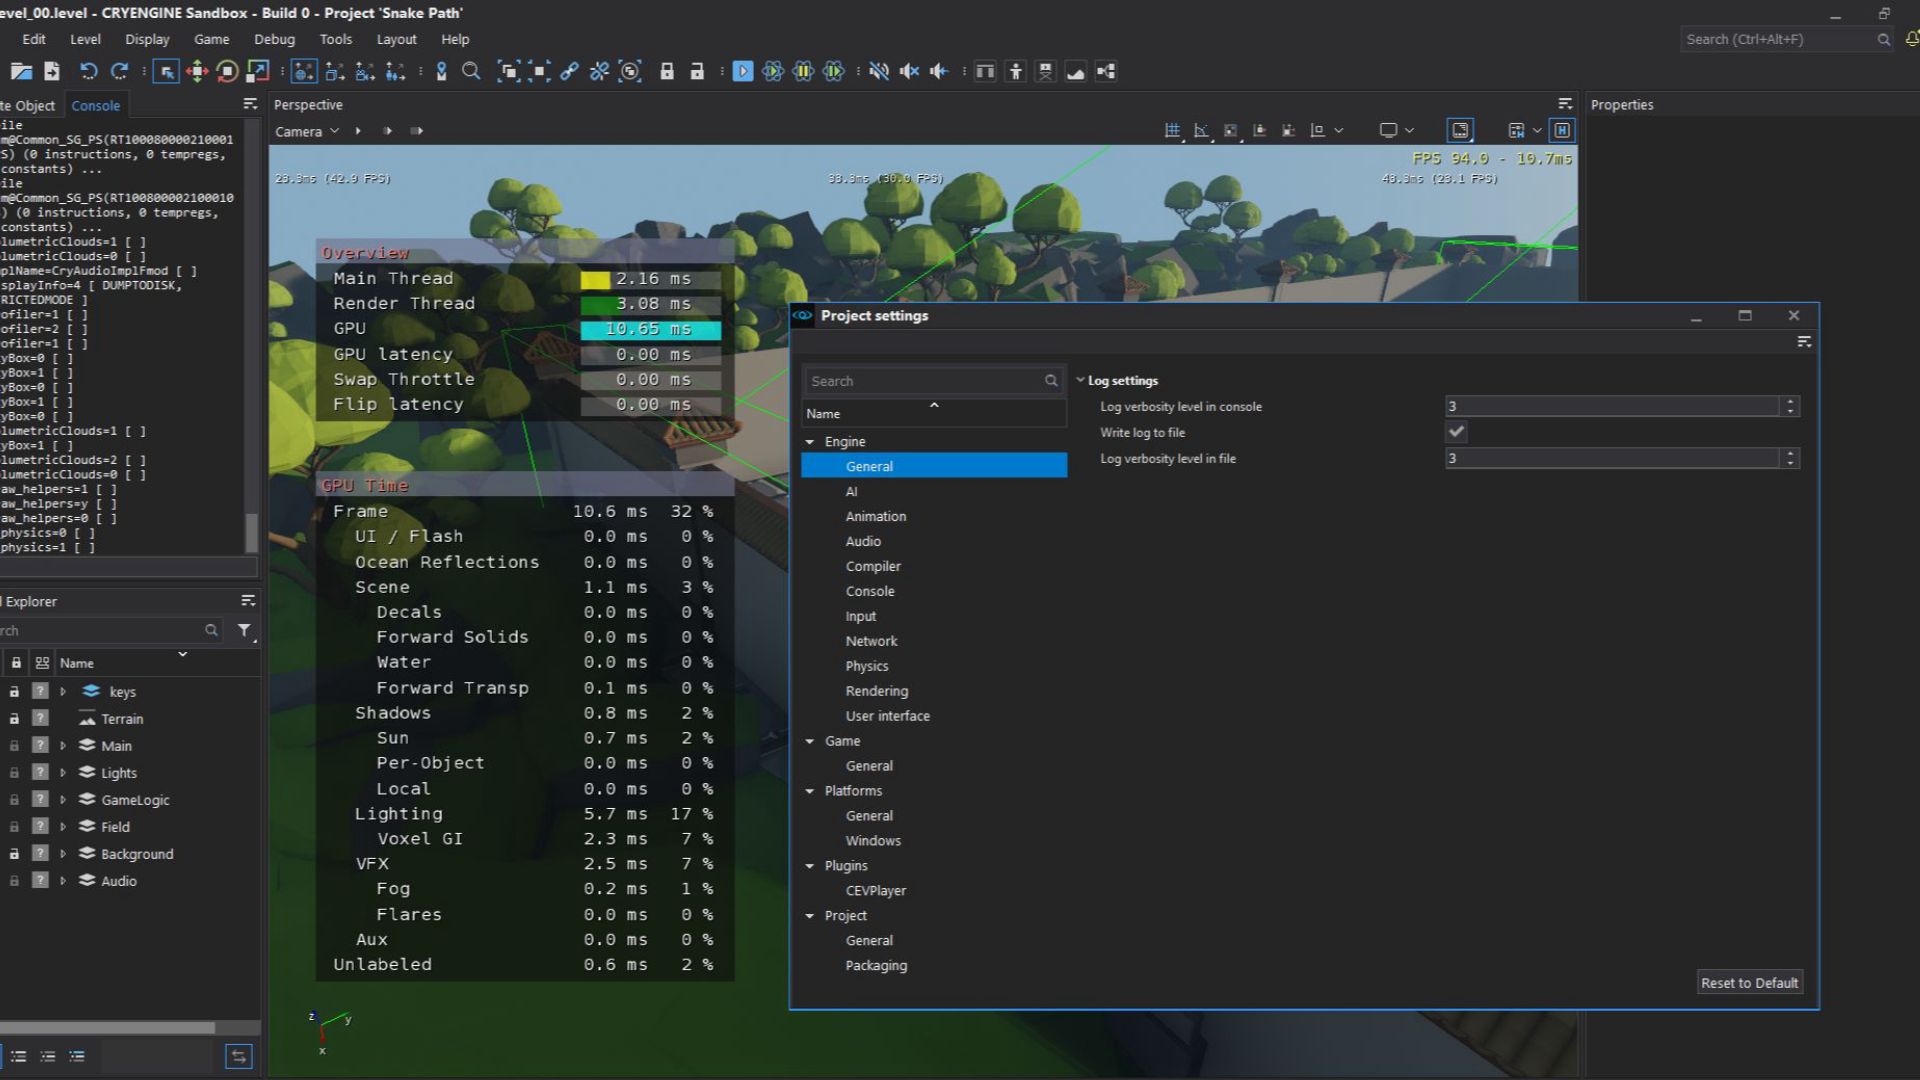1920x1080 pixels.
Task: Select Physics under Engine settings
Action: (866, 666)
